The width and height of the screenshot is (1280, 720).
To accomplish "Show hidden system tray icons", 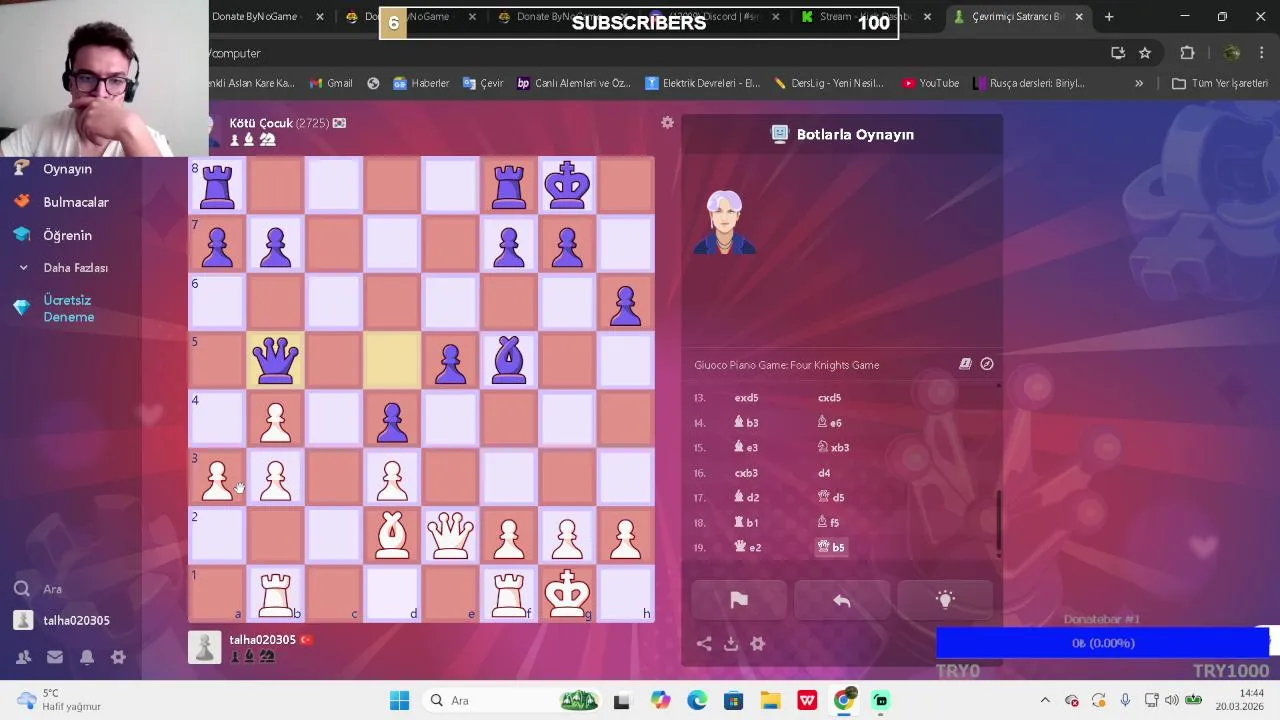I will [x=1045, y=700].
